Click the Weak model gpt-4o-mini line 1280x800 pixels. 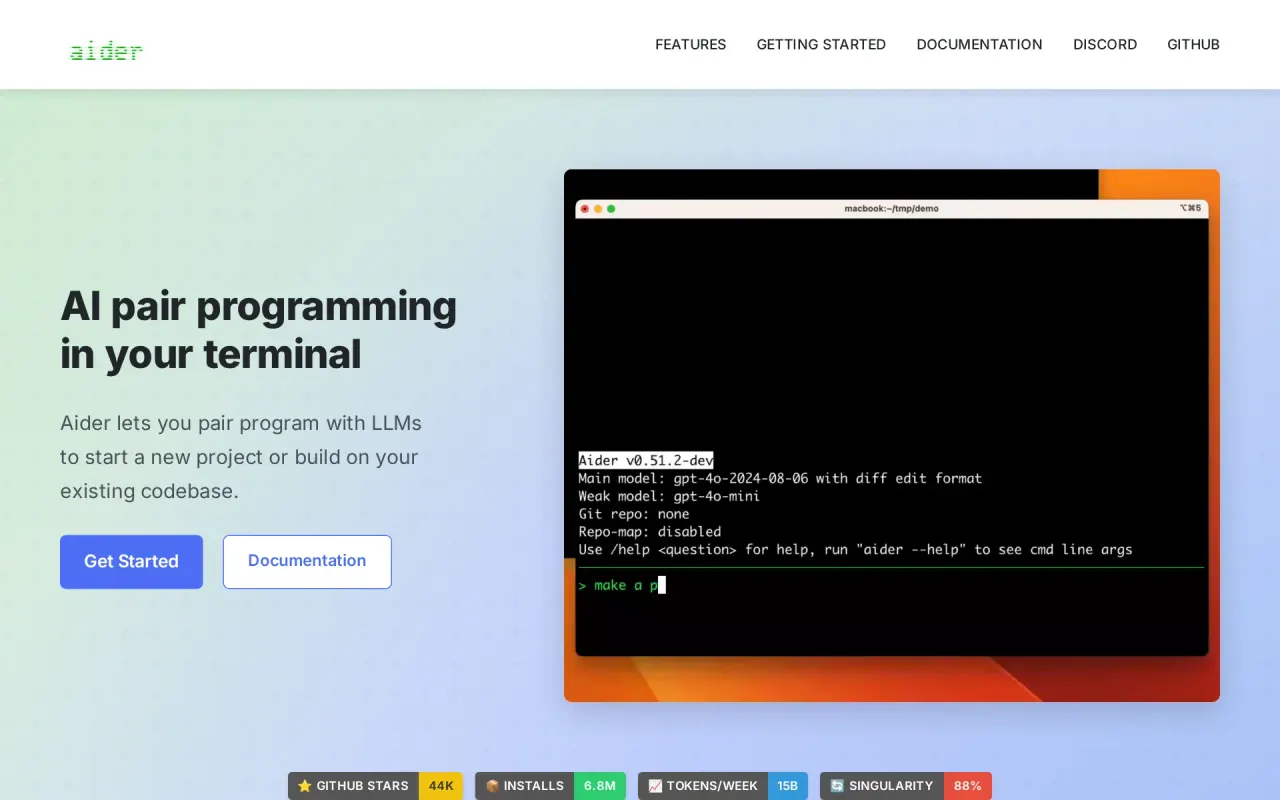(x=669, y=496)
